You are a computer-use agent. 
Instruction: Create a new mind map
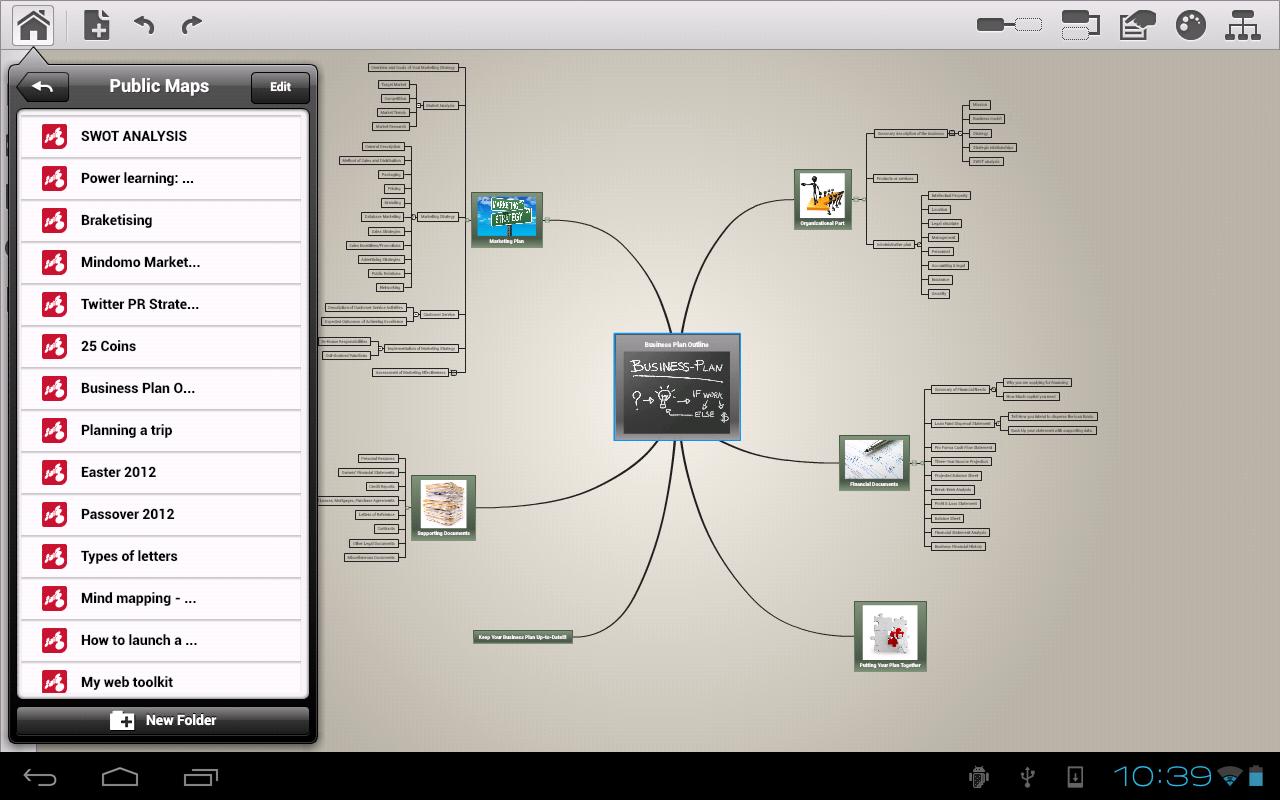[96, 25]
